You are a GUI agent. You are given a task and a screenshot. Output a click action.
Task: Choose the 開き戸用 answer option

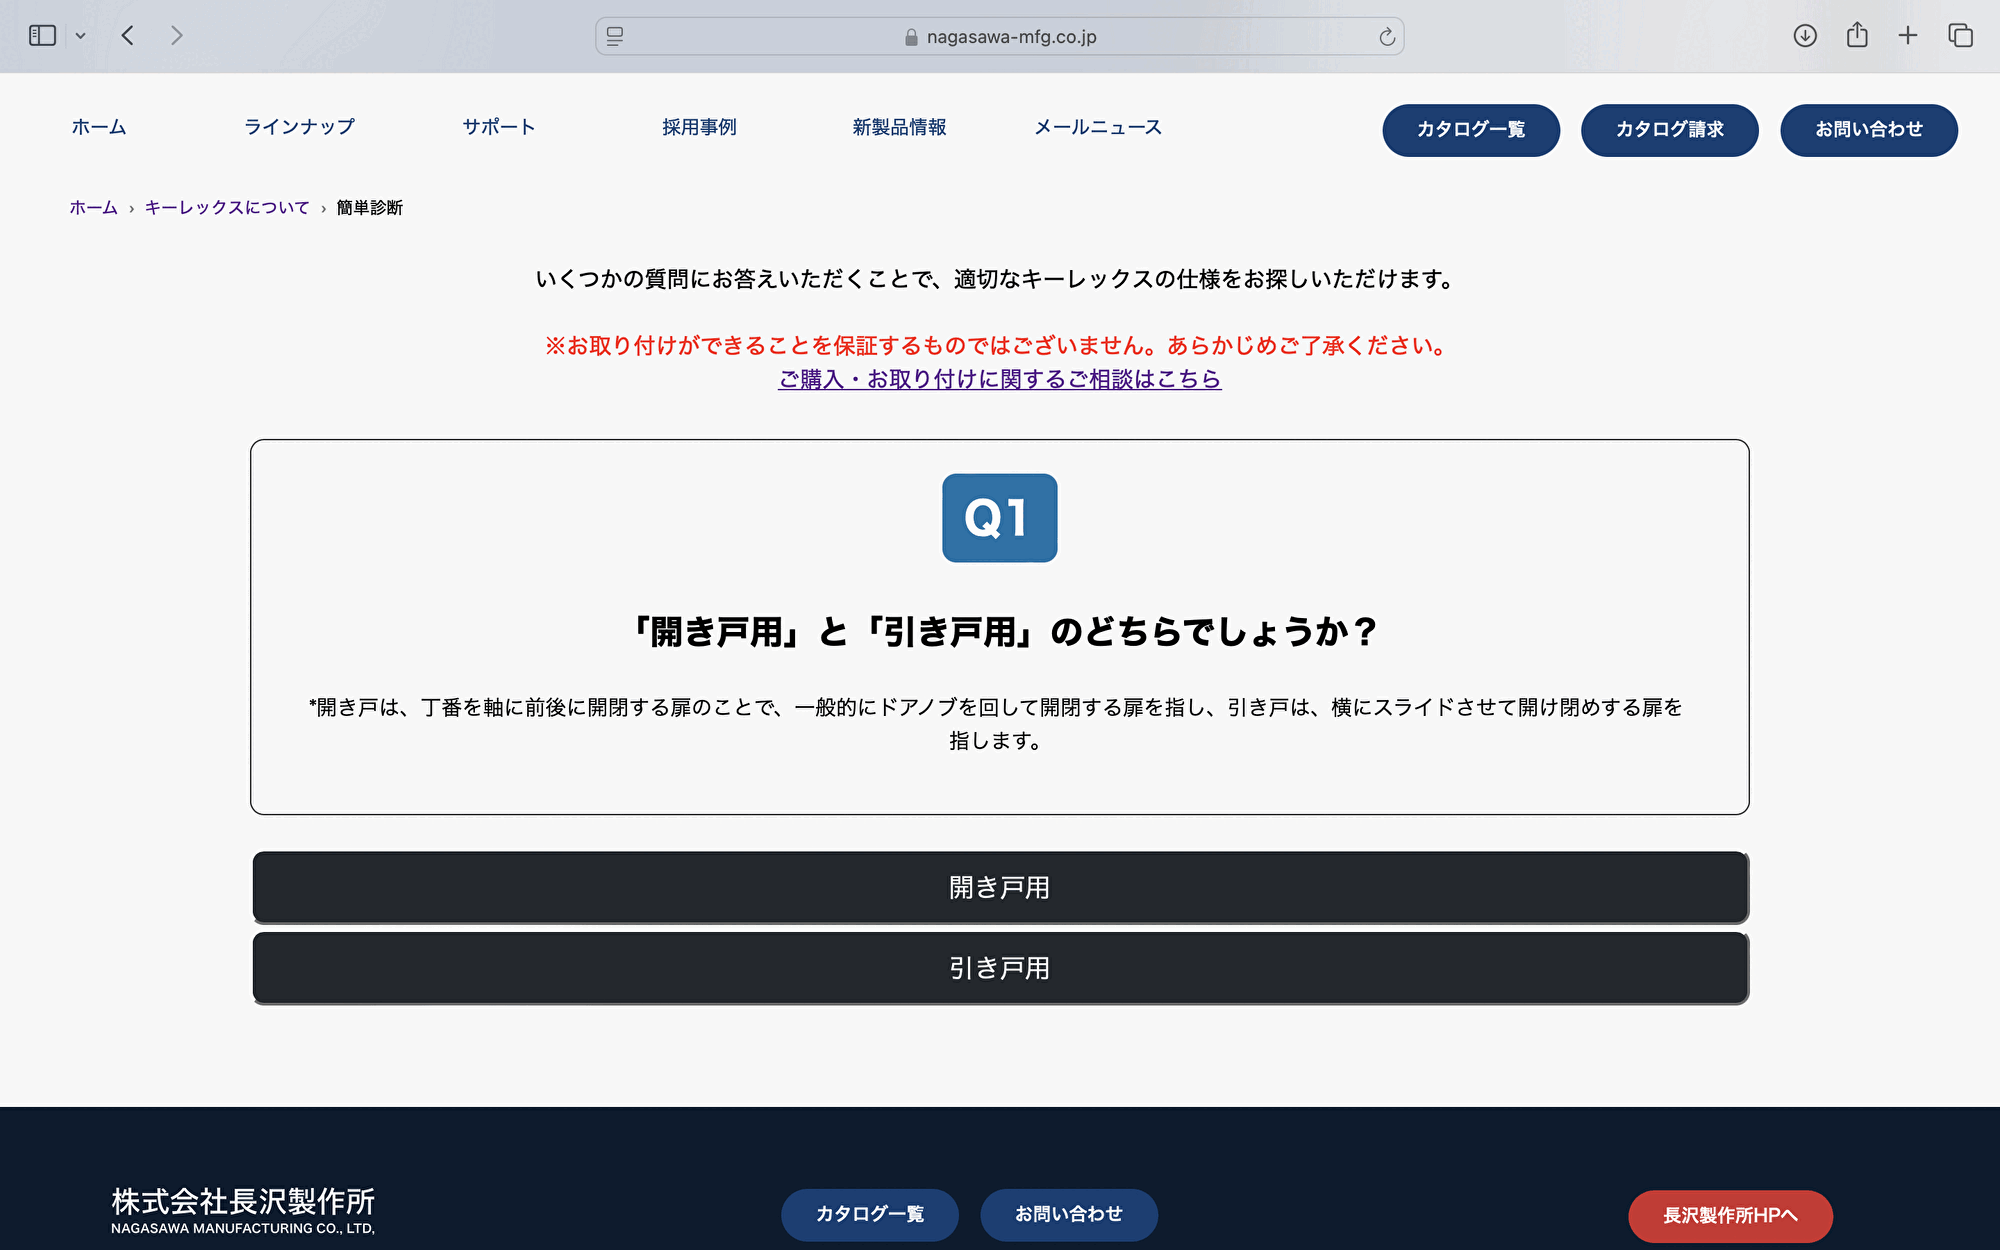pyautogui.click(x=1000, y=887)
